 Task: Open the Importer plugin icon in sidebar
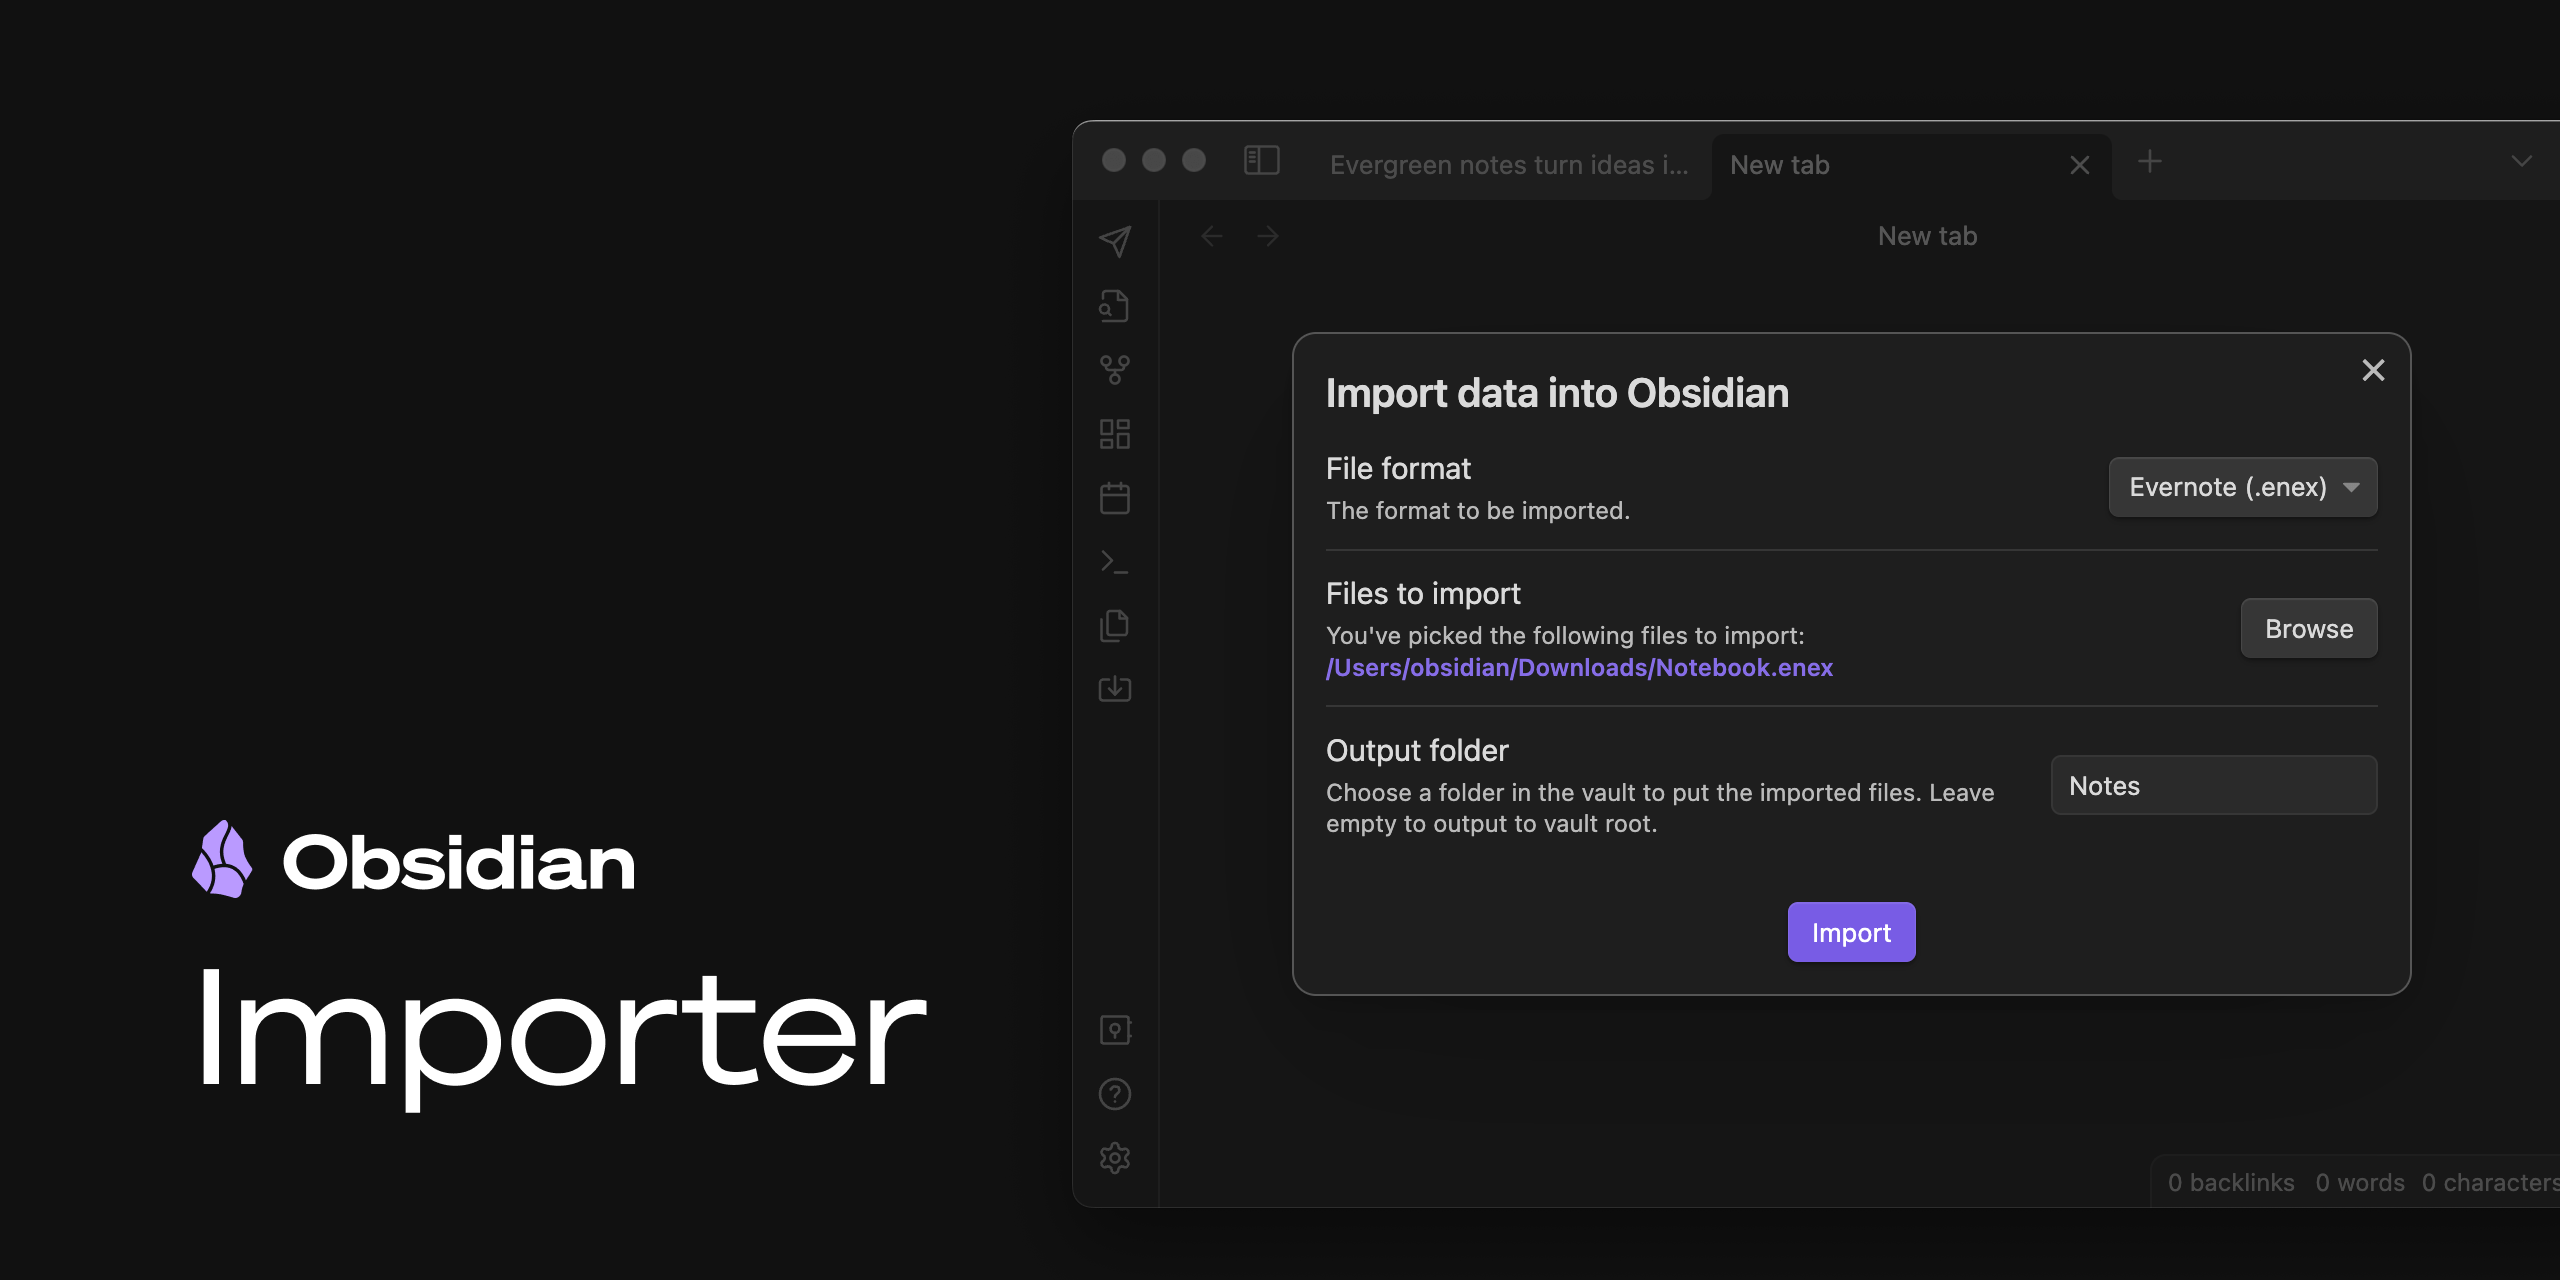tap(1115, 686)
